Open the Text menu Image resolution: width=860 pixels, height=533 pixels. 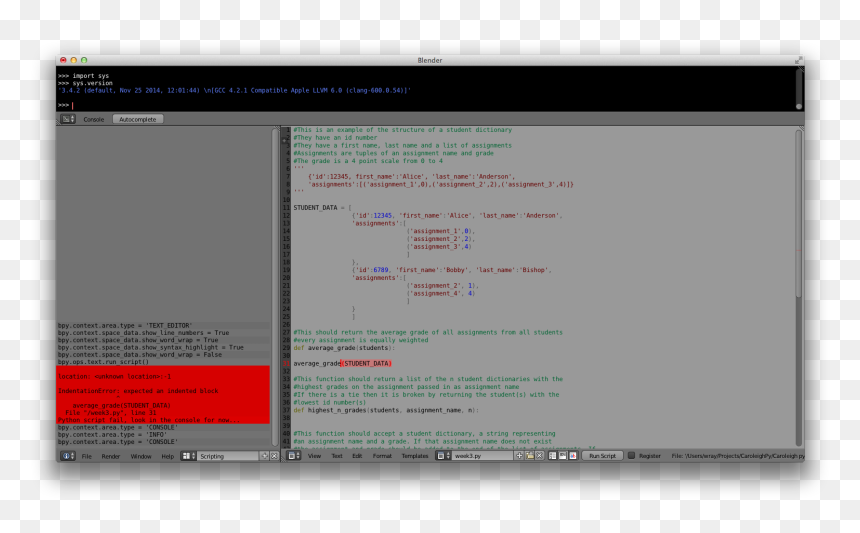337,456
